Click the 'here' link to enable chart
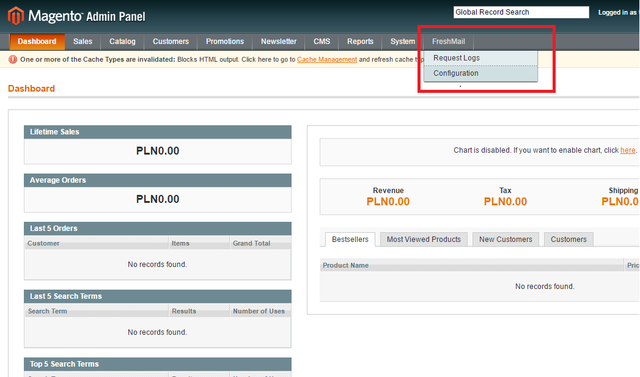This screenshot has width=640, height=377. 628,150
